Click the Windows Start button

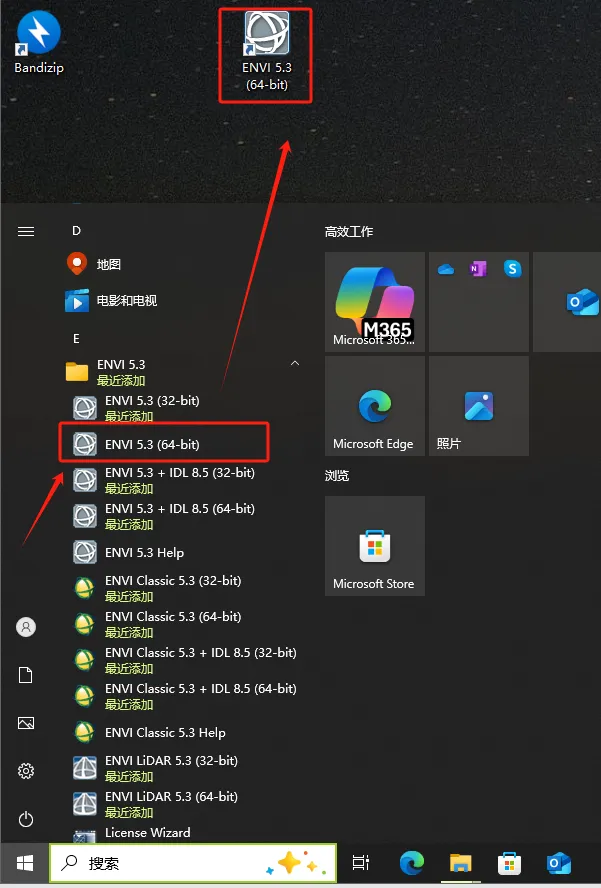pyautogui.click(x=25, y=863)
